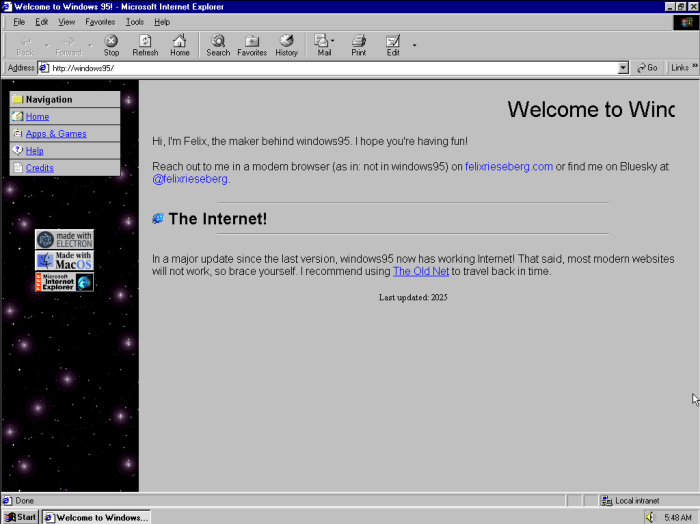Expand the Links toolbar chevron
Image resolution: width=700 pixels, height=524 pixels.
tap(695, 66)
